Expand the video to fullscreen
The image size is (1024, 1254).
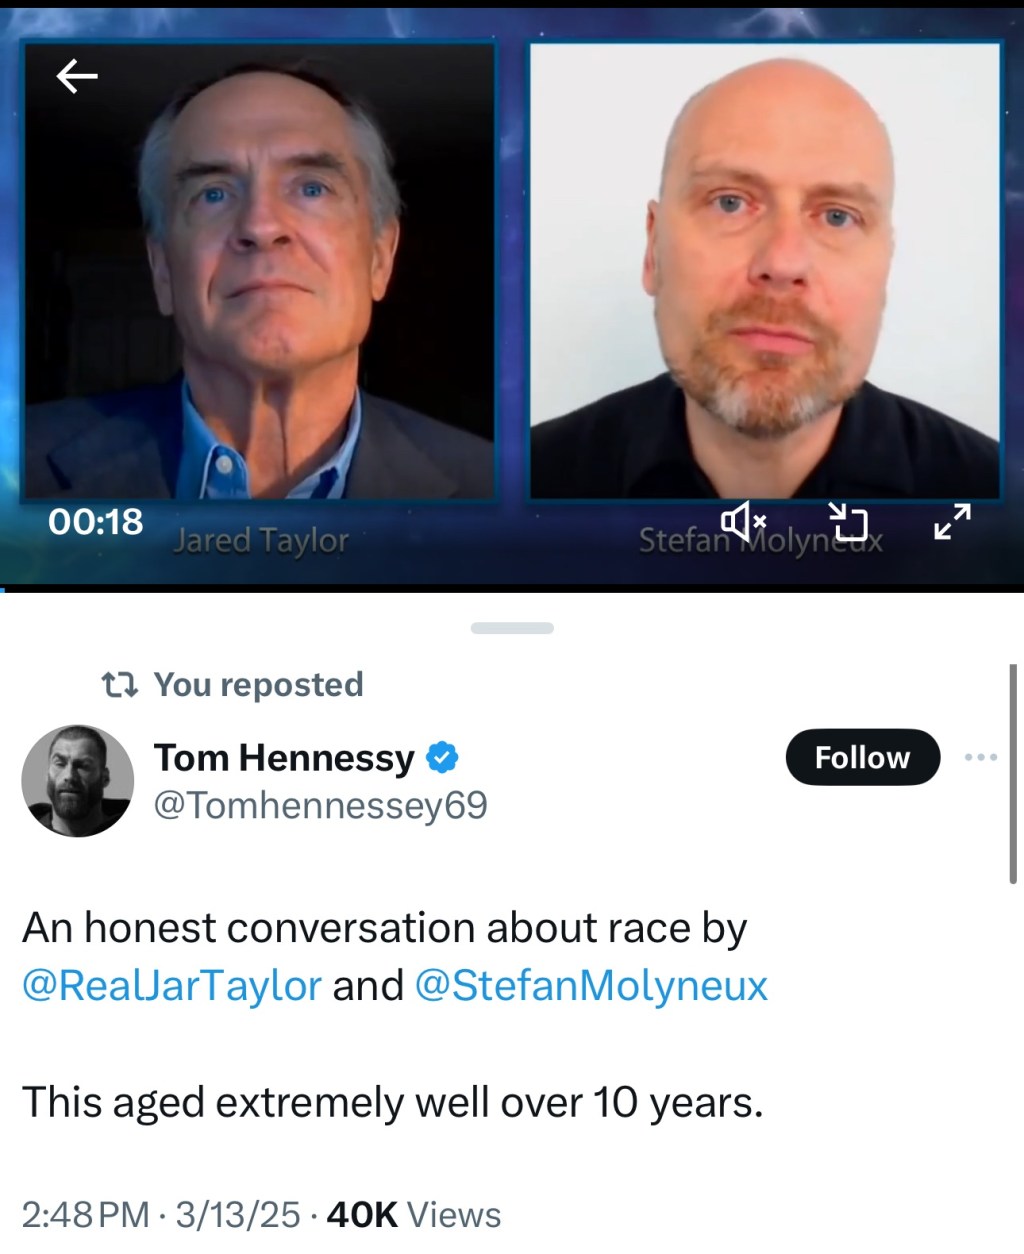954,521
